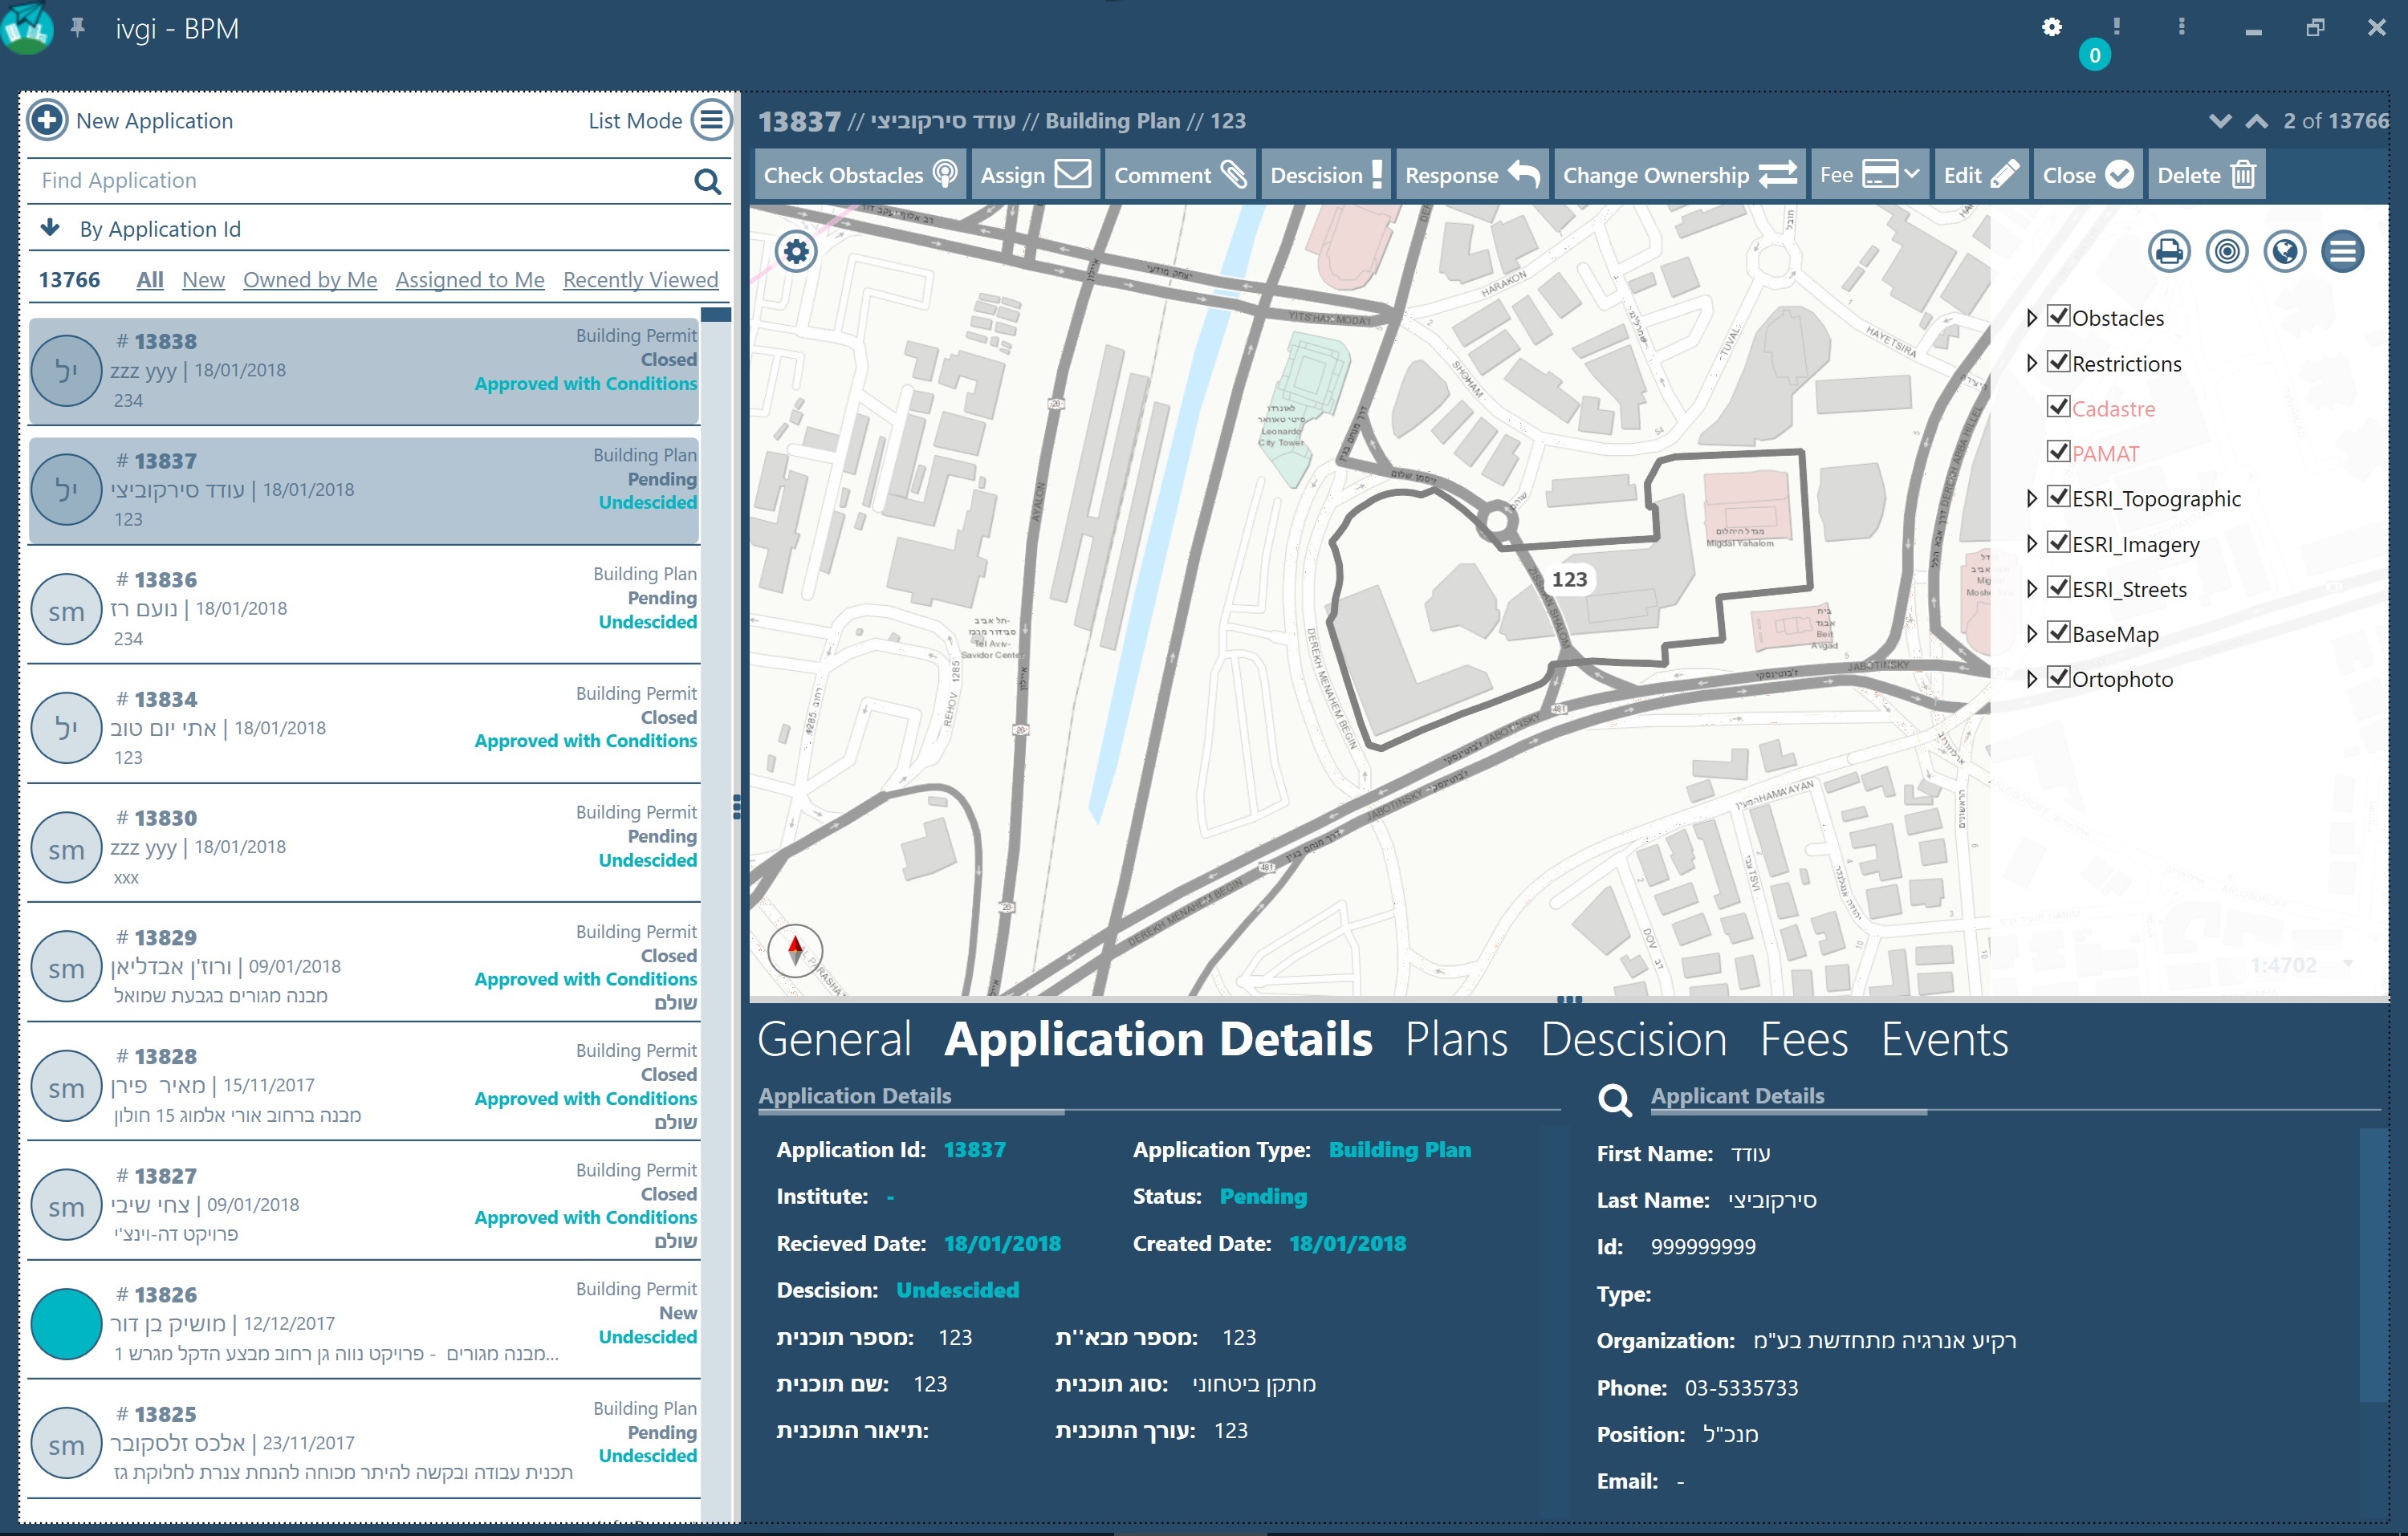2408x1536 pixels.
Task: Click the notifications exclamation icon
Action: (2116, 27)
